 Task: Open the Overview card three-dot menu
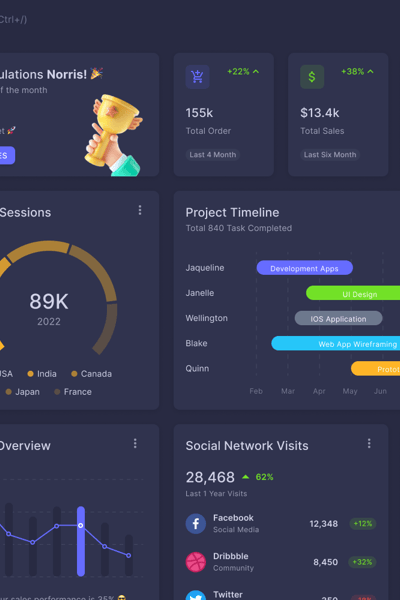(135, 443)
